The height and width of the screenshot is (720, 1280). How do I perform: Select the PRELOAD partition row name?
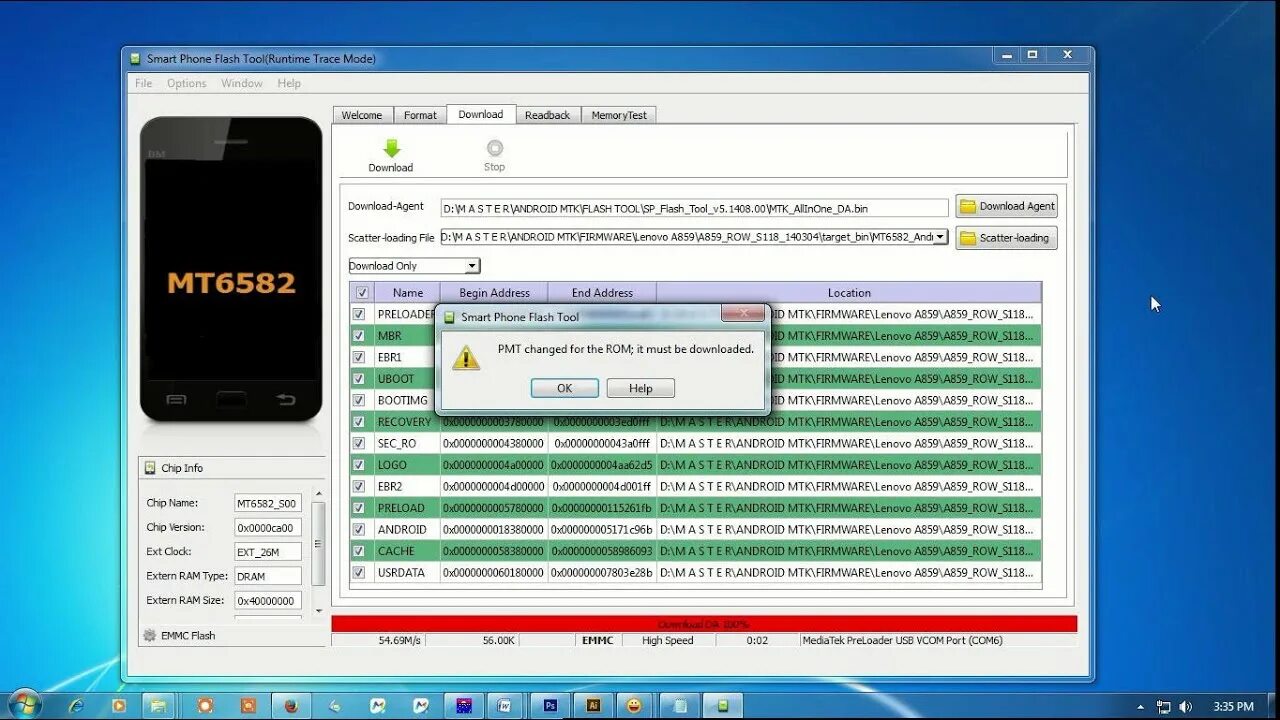401,508
